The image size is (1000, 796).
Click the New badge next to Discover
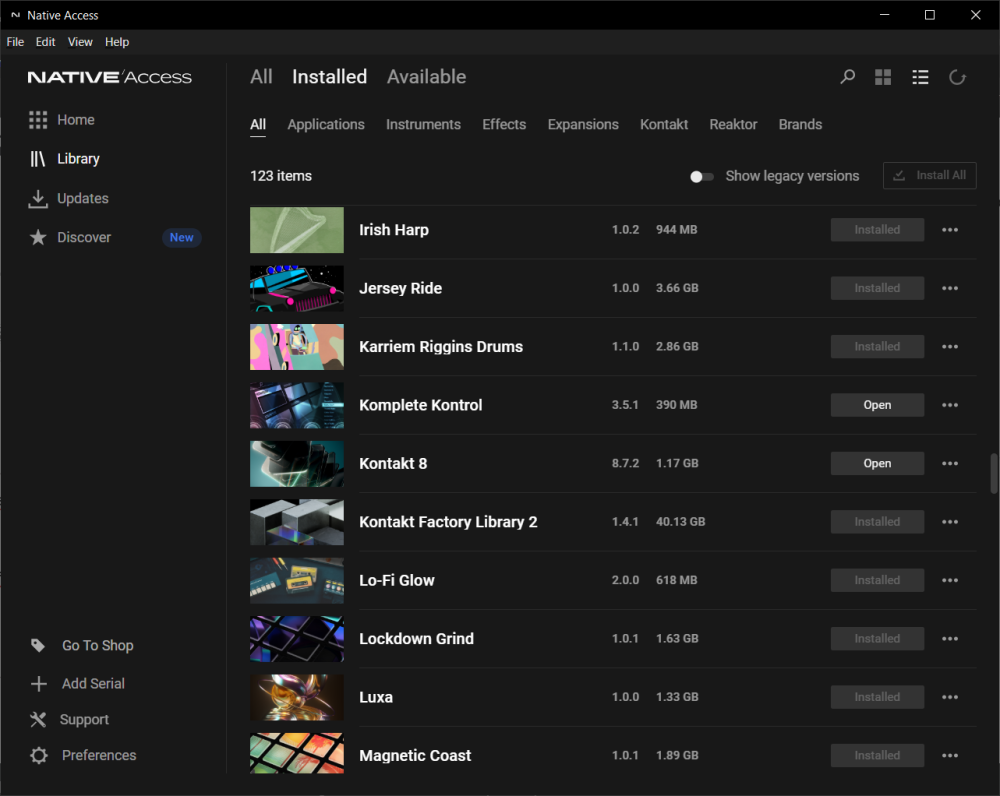click(182, 237)
